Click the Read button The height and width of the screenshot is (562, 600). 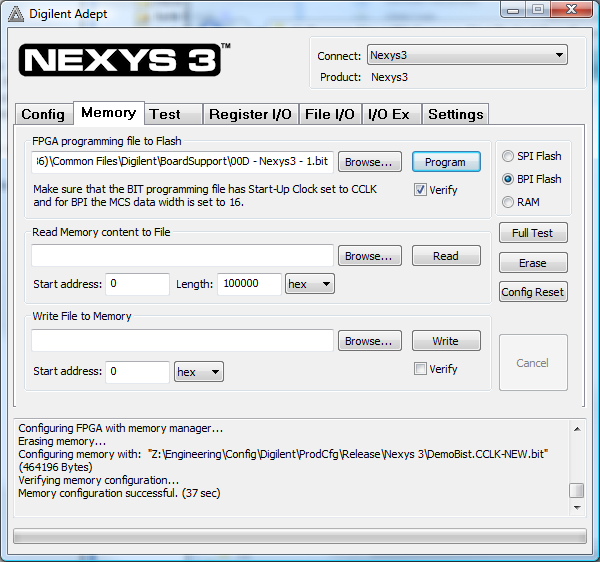(x=446, y=256)
